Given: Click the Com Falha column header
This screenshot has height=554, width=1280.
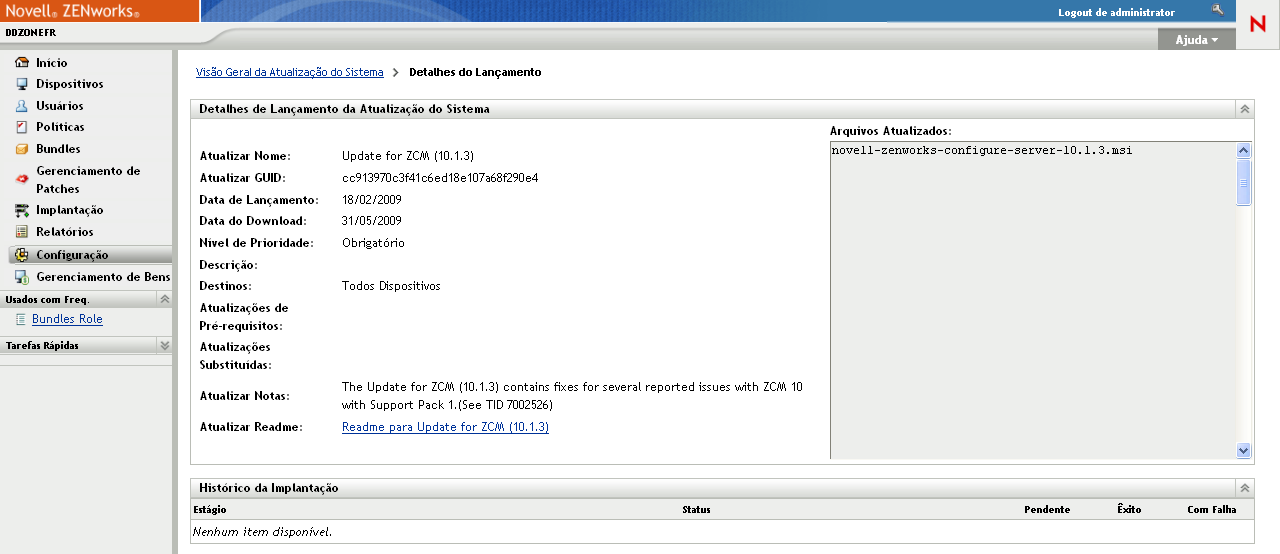Looking at the screenshot, I should pos(1212,510).
